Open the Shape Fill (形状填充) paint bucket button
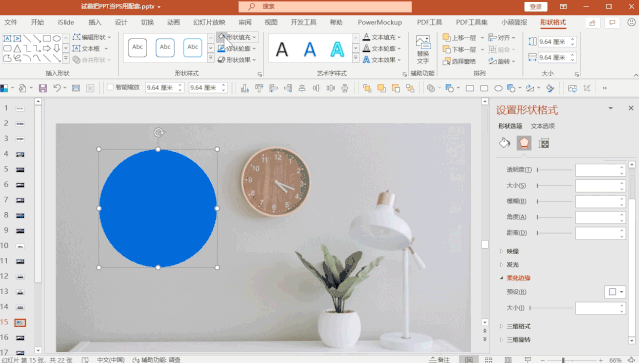Viewport: 639px width, 363px height. pos(238,37)
